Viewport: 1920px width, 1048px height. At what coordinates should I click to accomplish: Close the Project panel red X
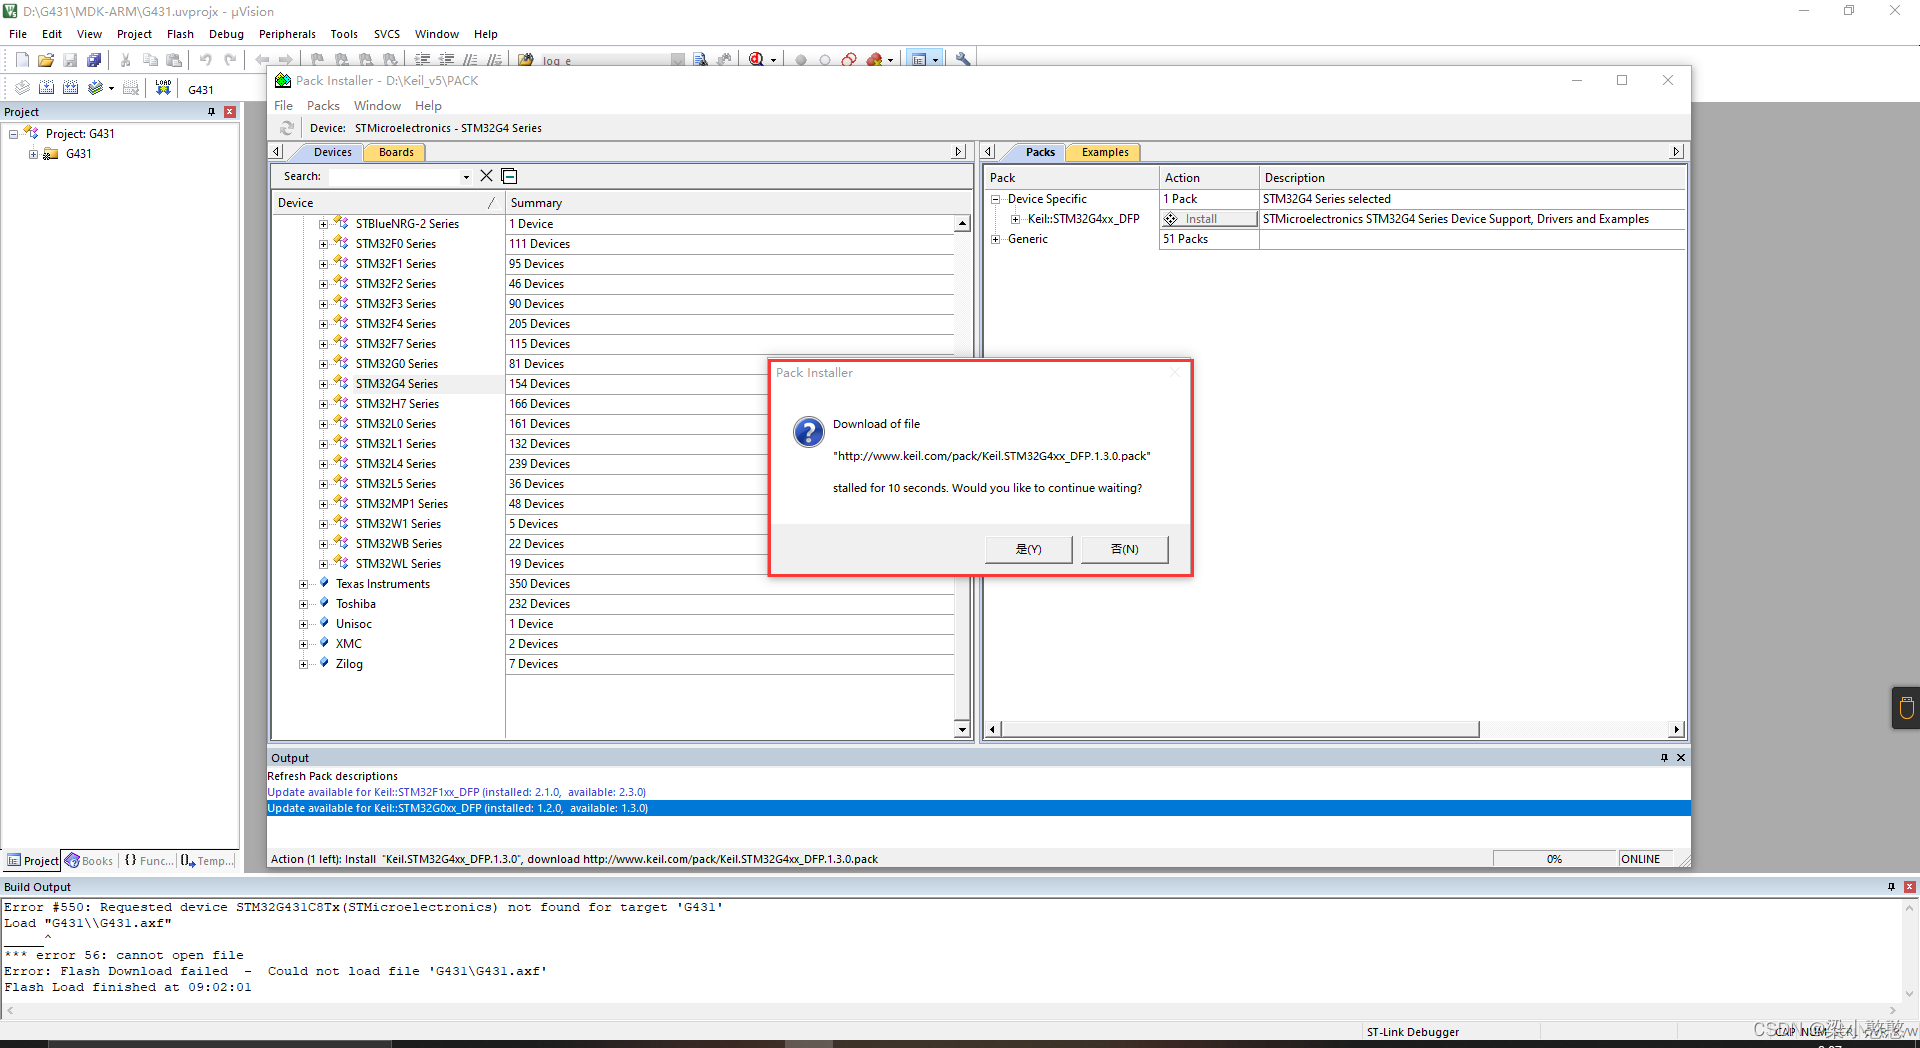coord(230,112)
